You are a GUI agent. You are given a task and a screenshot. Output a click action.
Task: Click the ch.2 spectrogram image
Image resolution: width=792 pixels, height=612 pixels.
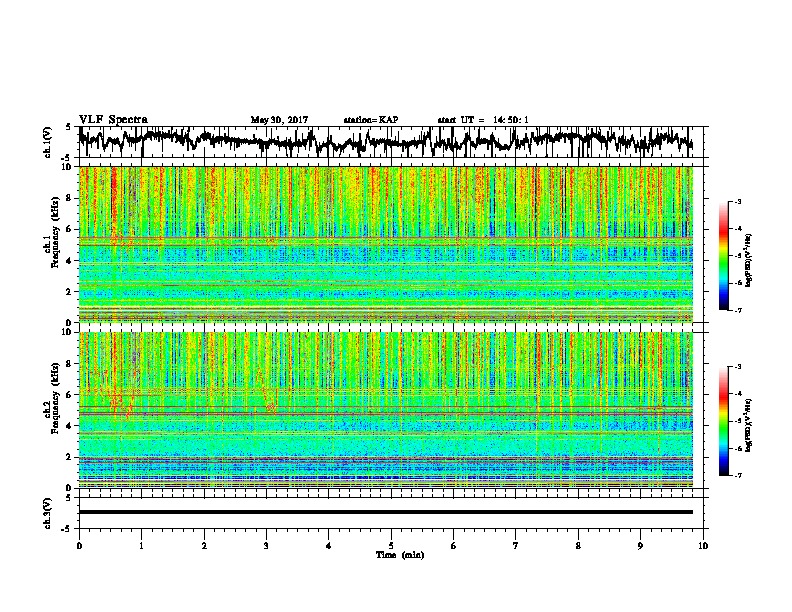386,410
